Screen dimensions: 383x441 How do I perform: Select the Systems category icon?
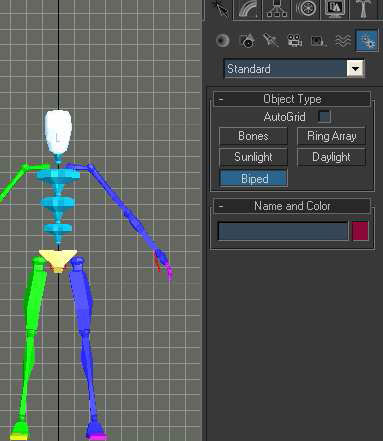point(367,40)
